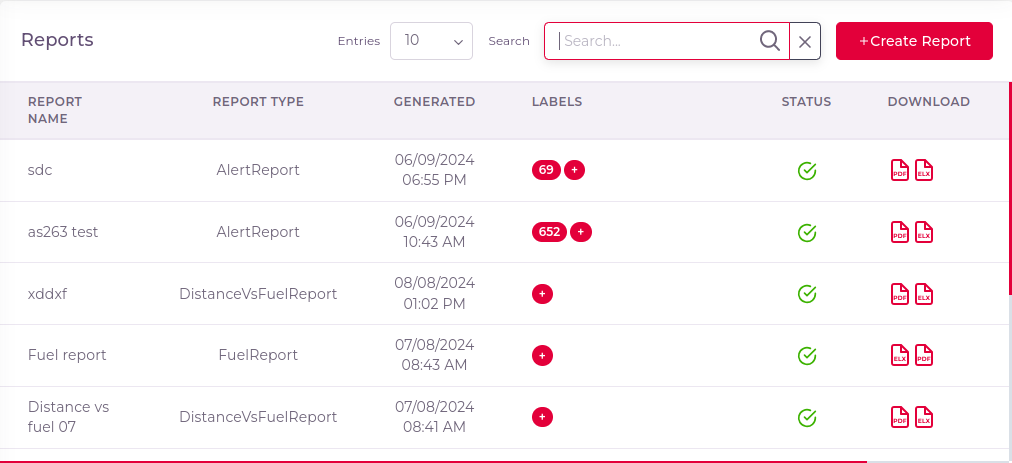This screenshot has width=1012, height=463.
Task: Click DistanceVsFuelReport in Distance vs fuel 07 row
Action: [x=258, y=417]
